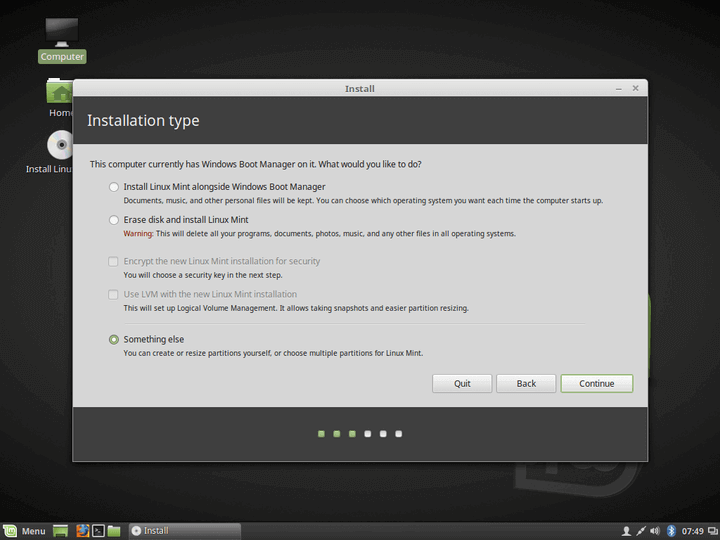Launch Firefox from the panel

pos(83,531)
